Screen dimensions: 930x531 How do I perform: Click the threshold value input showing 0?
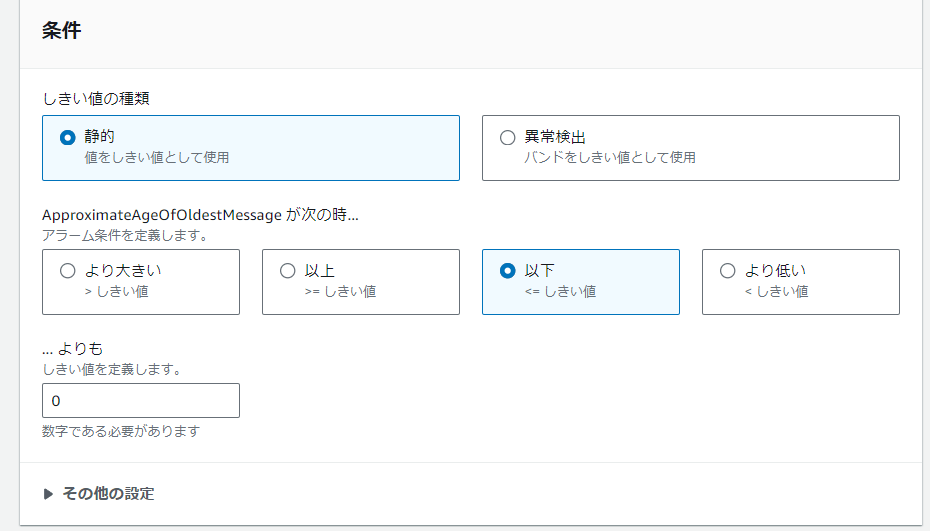141,400
